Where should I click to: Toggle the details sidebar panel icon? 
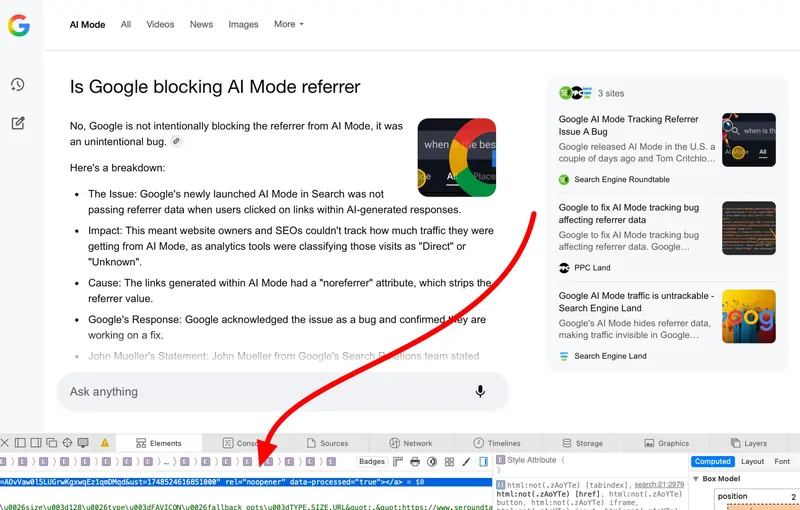[x=483, y=462]
